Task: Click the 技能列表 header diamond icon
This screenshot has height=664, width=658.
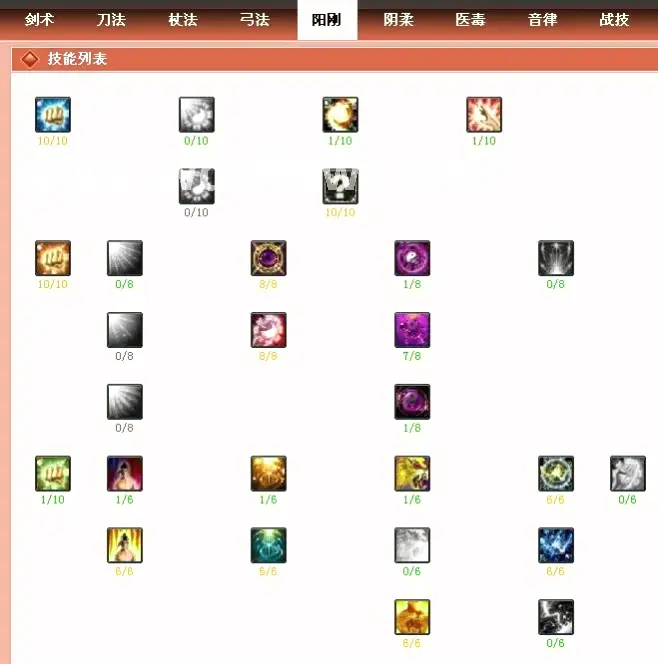Action: pos(30,59)
